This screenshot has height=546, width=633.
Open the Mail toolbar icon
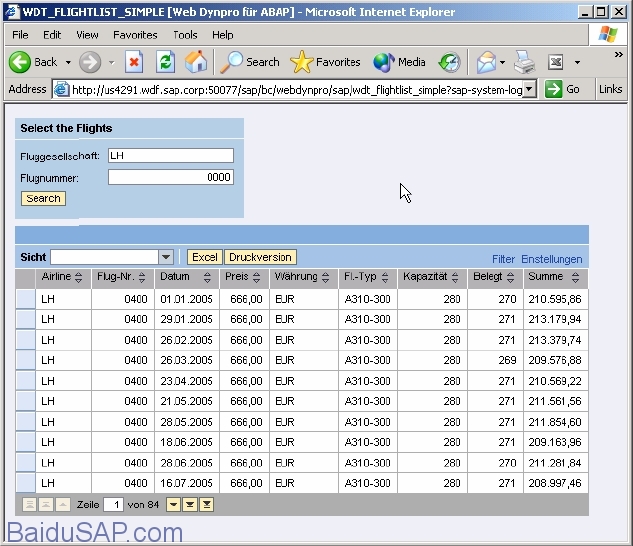coord(486,62)
